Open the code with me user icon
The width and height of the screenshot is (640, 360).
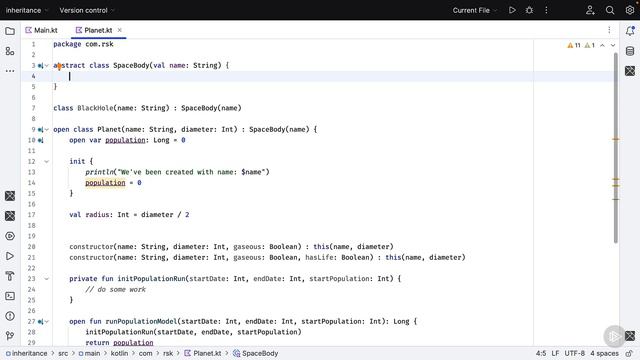590,10
